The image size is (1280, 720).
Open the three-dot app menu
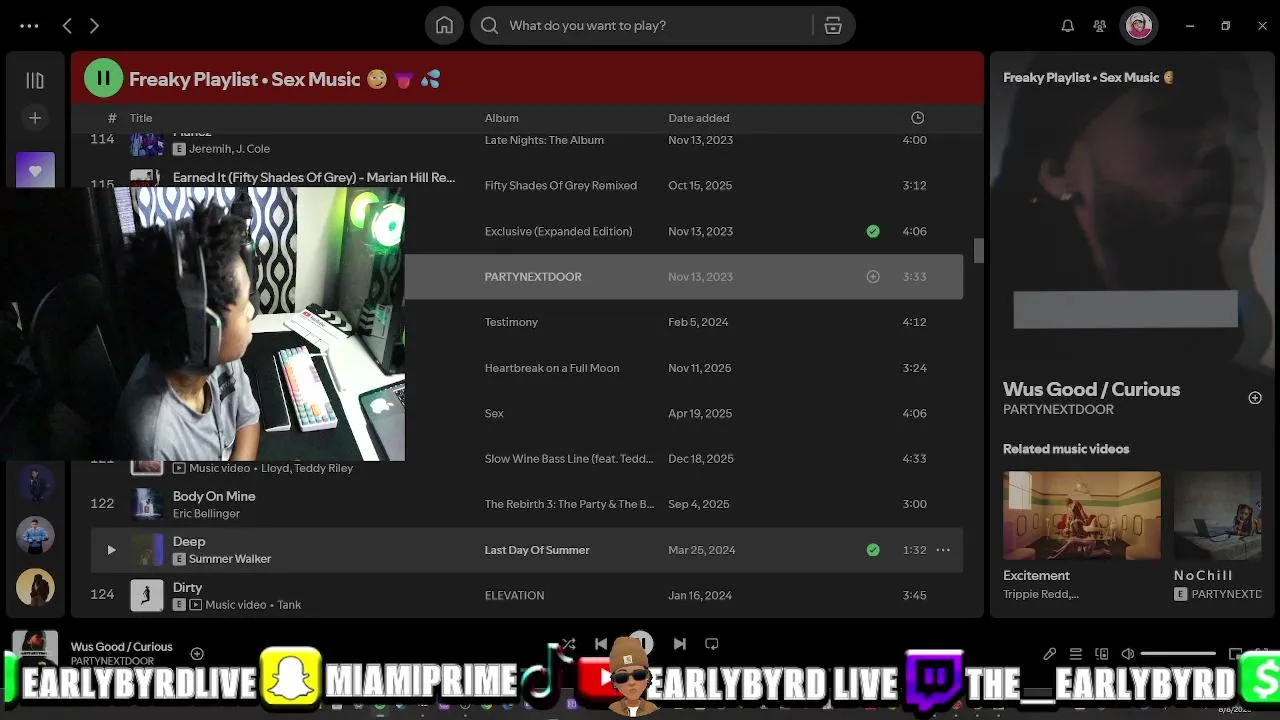pos(29,26)
